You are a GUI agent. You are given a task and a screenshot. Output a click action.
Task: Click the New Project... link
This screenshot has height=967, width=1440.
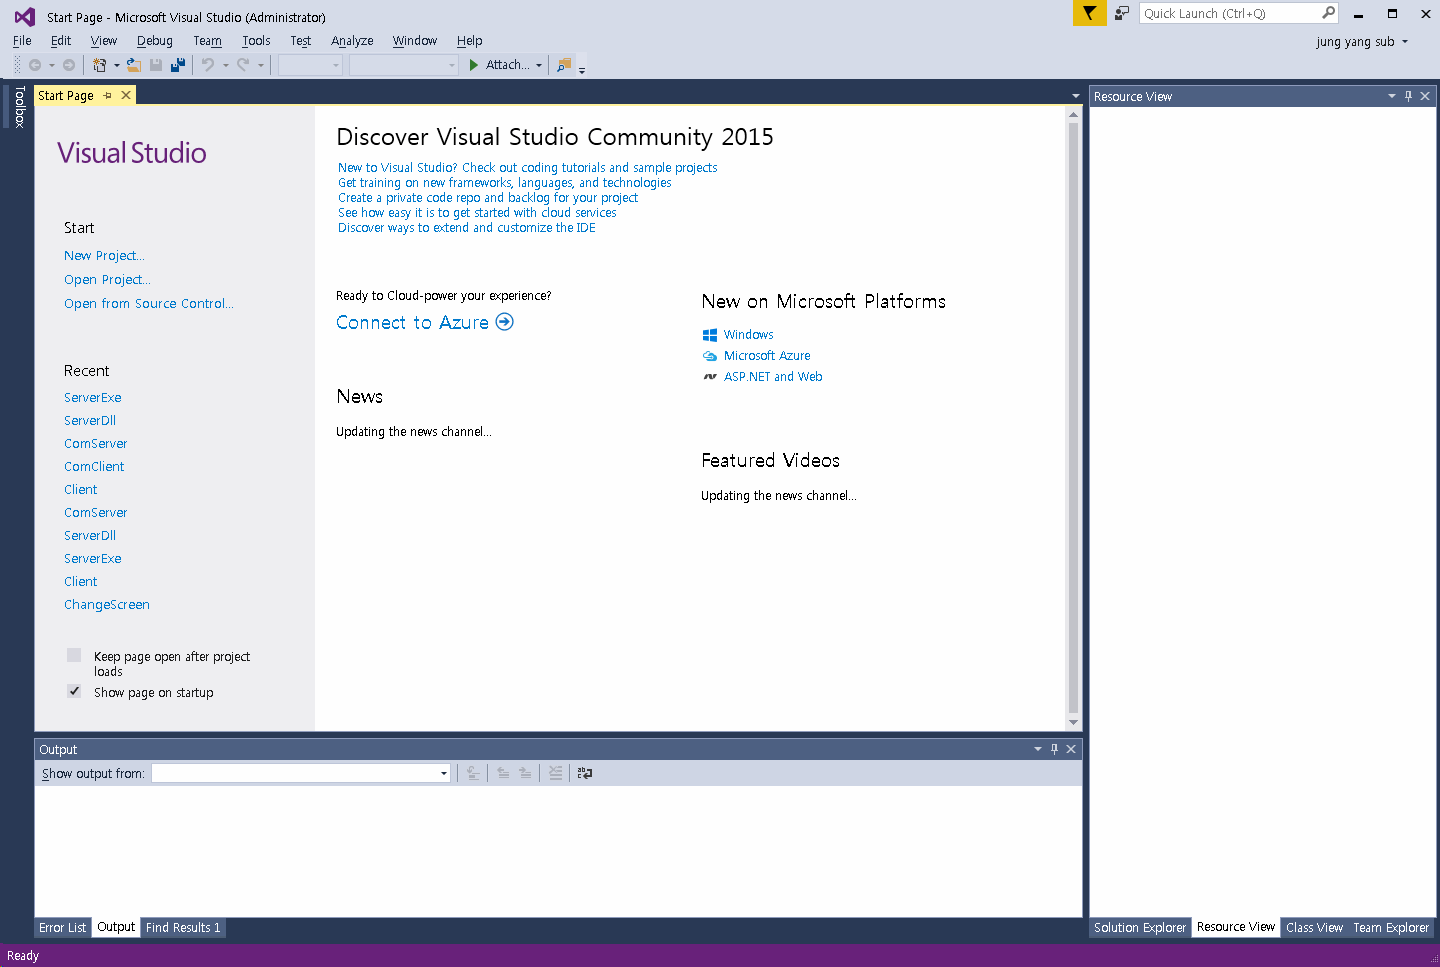pyautogui.click(x=104, y=256)
